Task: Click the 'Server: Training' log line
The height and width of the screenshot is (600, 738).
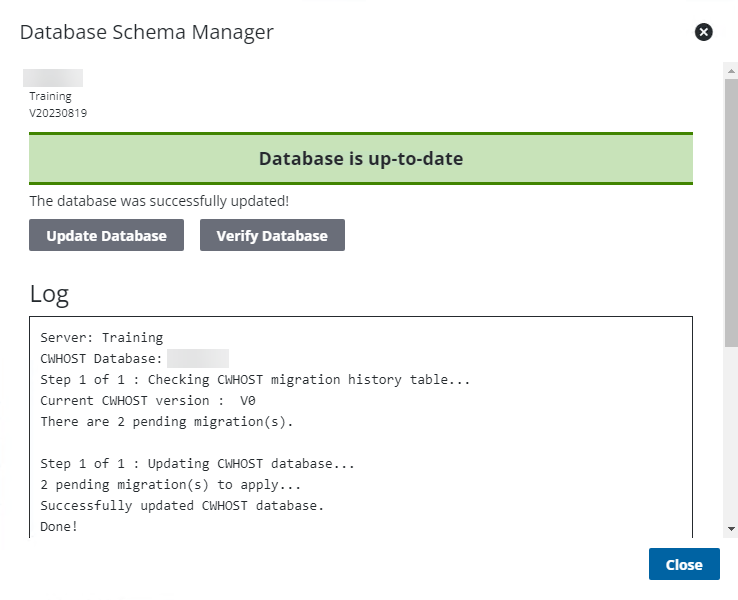Action: coord(101,338)
